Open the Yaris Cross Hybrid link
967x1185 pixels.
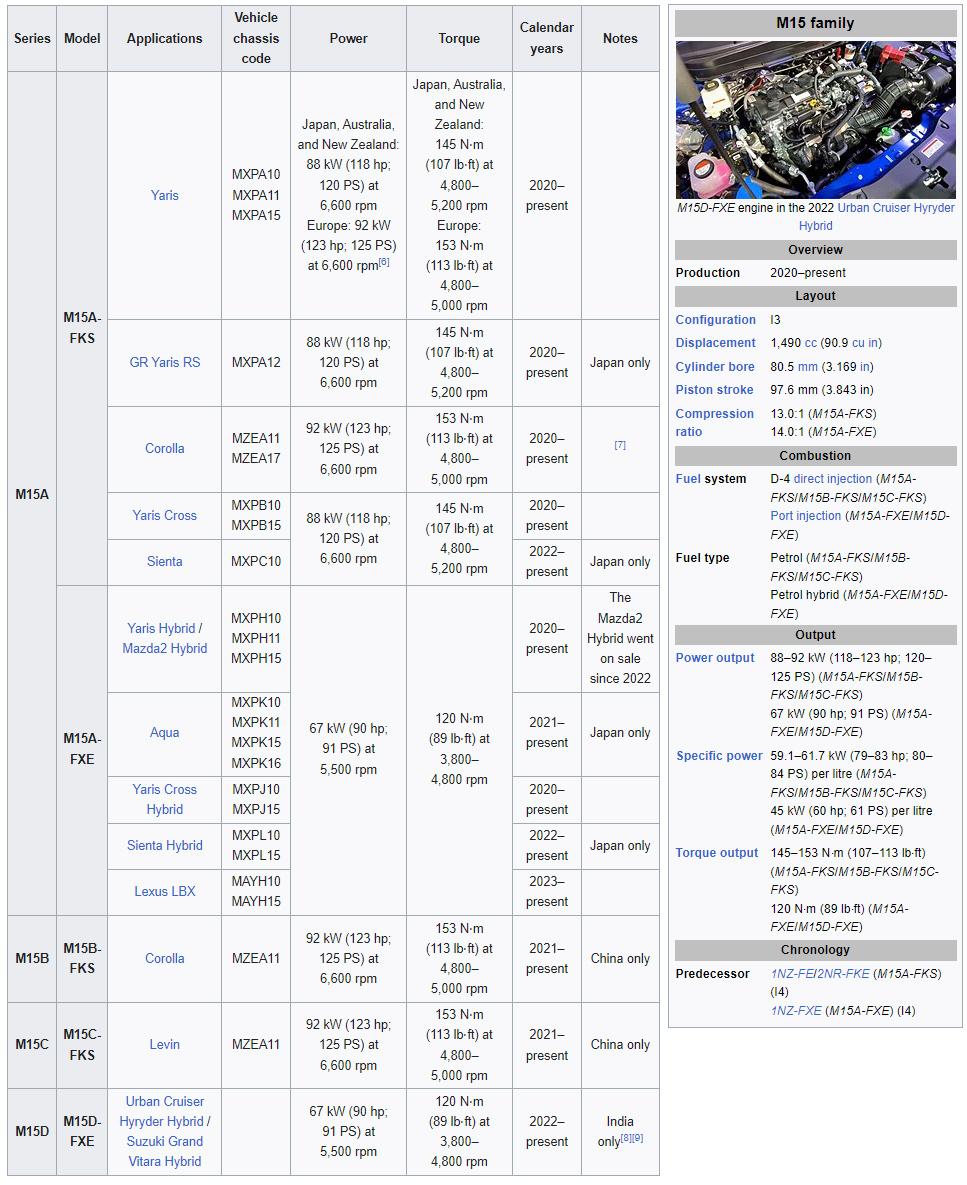pos(164,800)
